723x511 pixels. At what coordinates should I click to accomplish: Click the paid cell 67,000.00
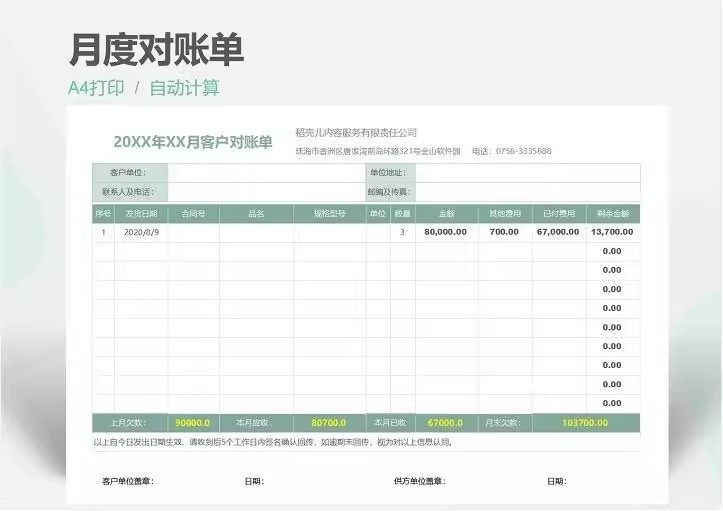pos(558,232)
